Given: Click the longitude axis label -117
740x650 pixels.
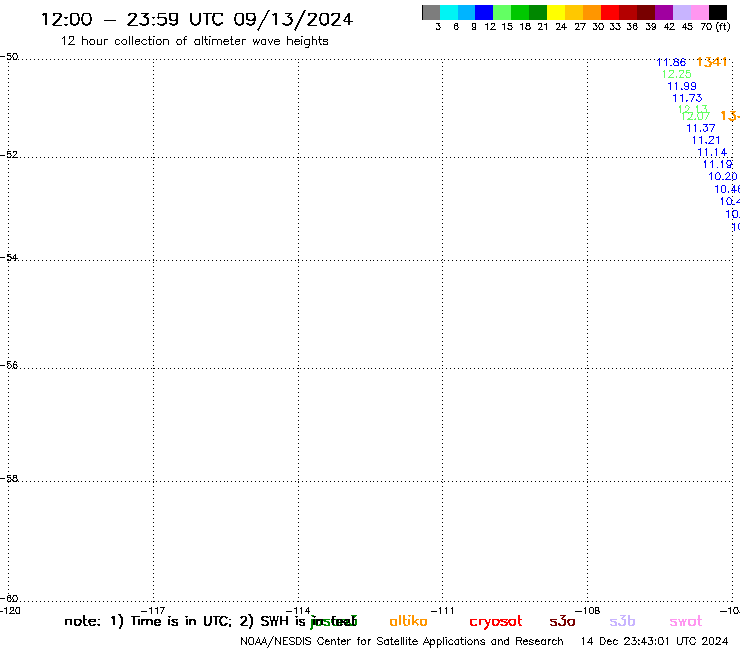Looking at the screenshot, I should [153, 611].
